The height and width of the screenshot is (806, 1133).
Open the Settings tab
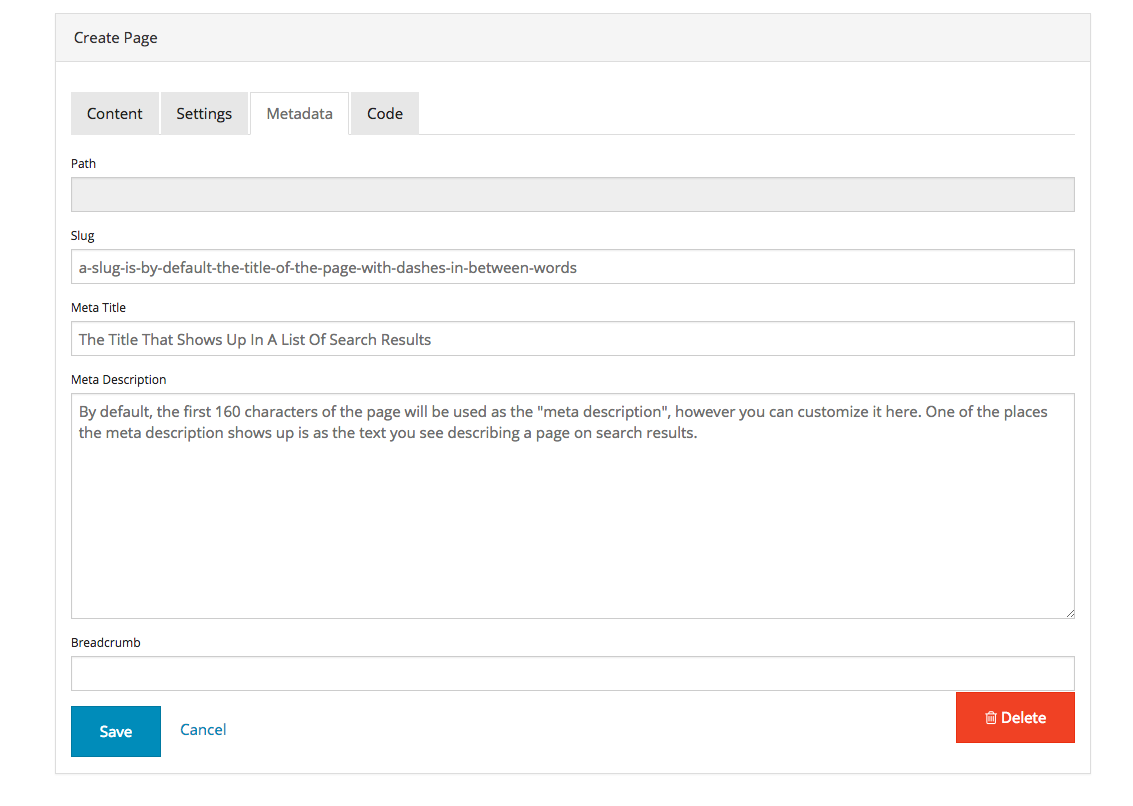204,114
